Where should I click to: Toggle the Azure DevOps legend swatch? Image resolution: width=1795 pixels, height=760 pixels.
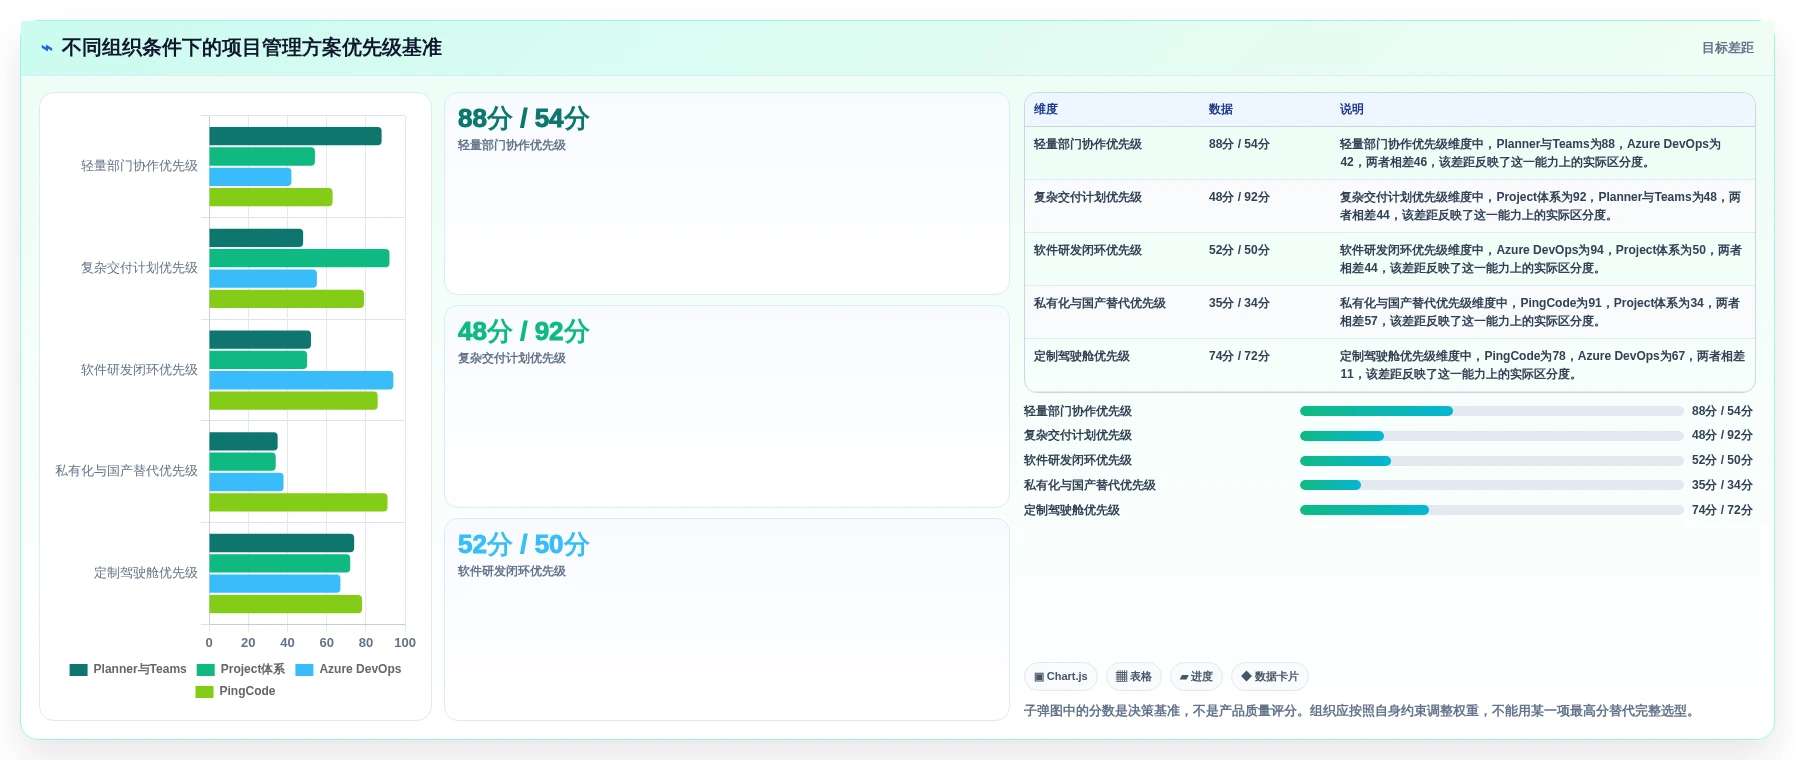(304, 670)
